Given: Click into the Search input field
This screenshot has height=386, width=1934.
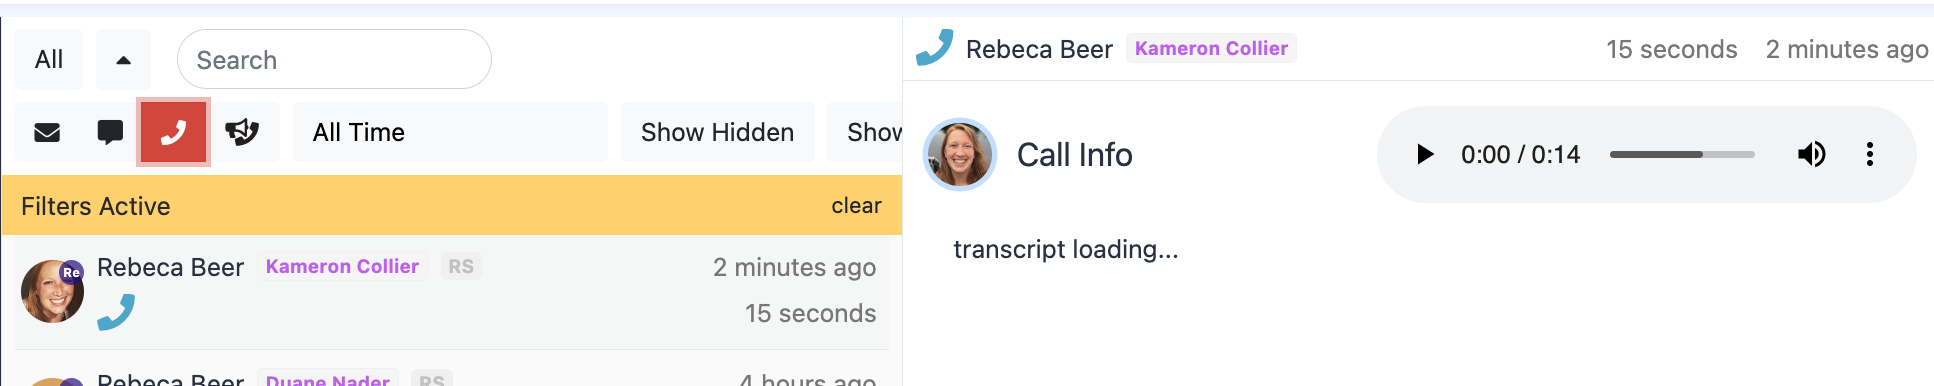Looking at the screenshot, I should (334, 60).
